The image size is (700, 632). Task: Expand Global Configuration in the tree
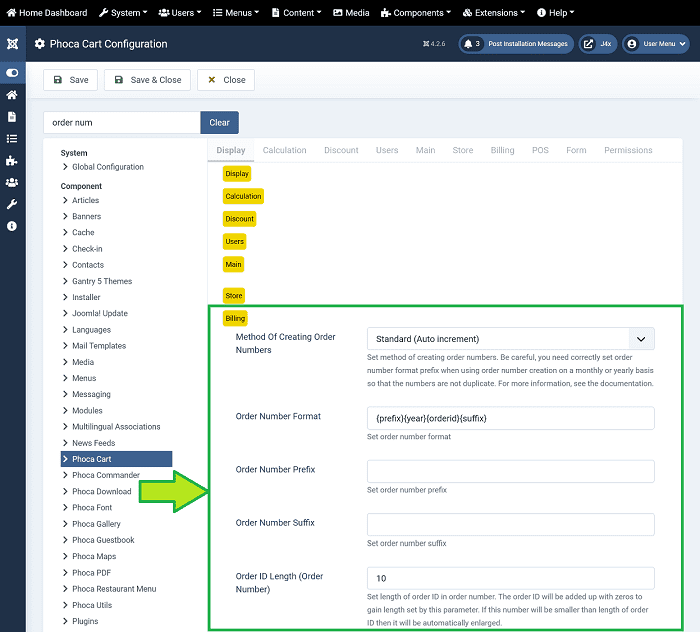pyautogui.click(x=107, y=167)
